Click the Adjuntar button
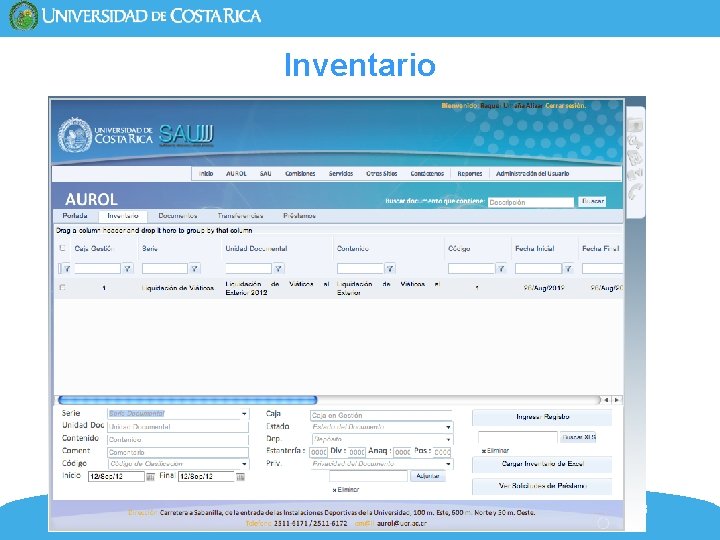This screenshot has width=720, height=540. pos(428,476)
